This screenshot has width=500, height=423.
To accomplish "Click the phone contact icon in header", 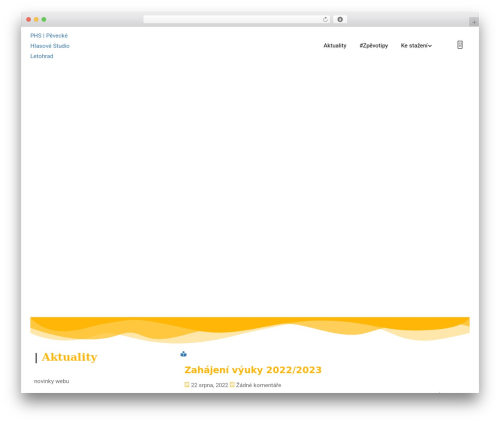I will [460, 45].
